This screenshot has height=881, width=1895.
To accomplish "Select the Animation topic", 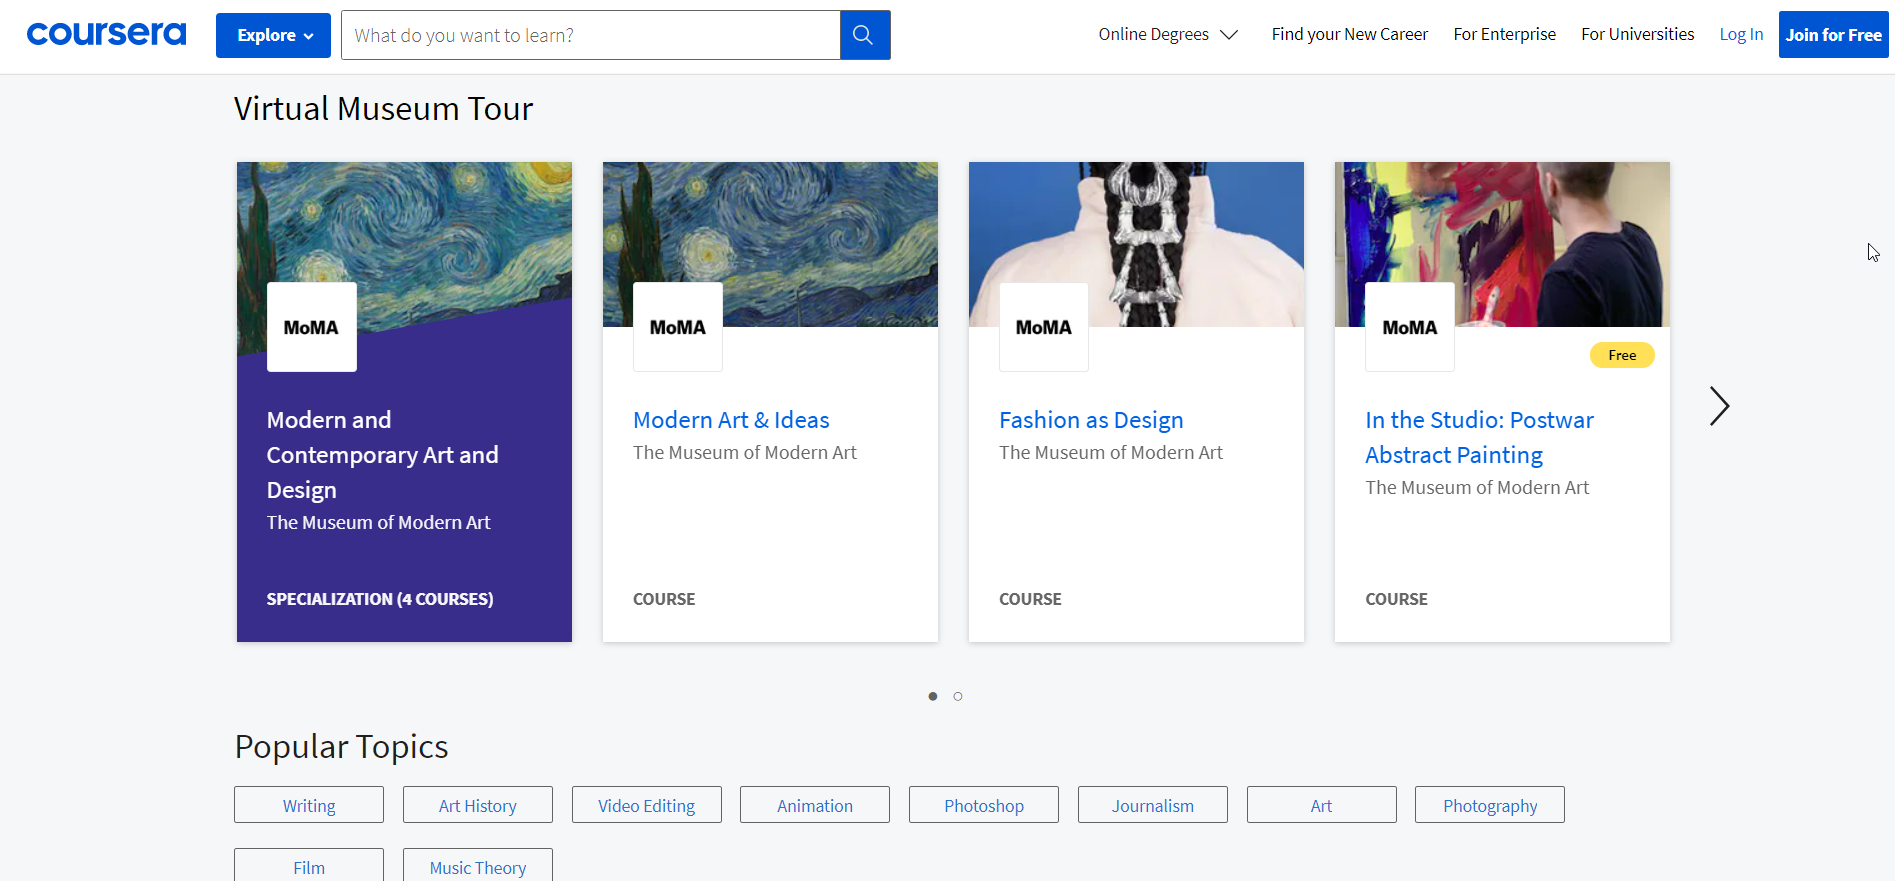I will click(815, 805).
